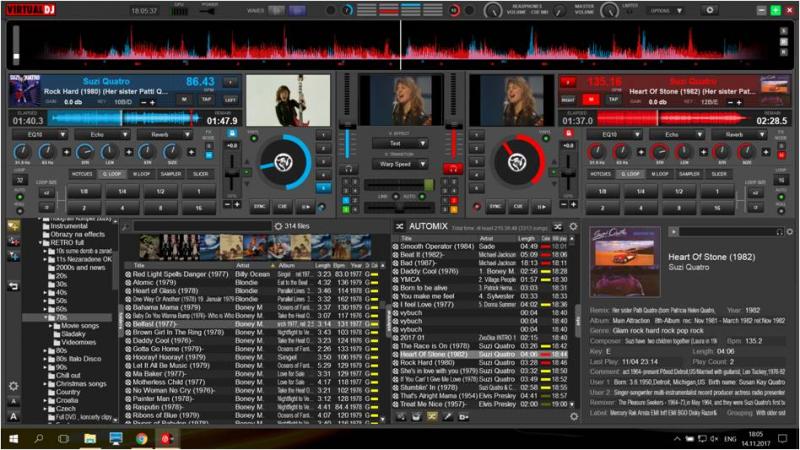800x450 pixels.
Task: Click the add favorite folder icon in sidebar
Action: pos(14,225)
